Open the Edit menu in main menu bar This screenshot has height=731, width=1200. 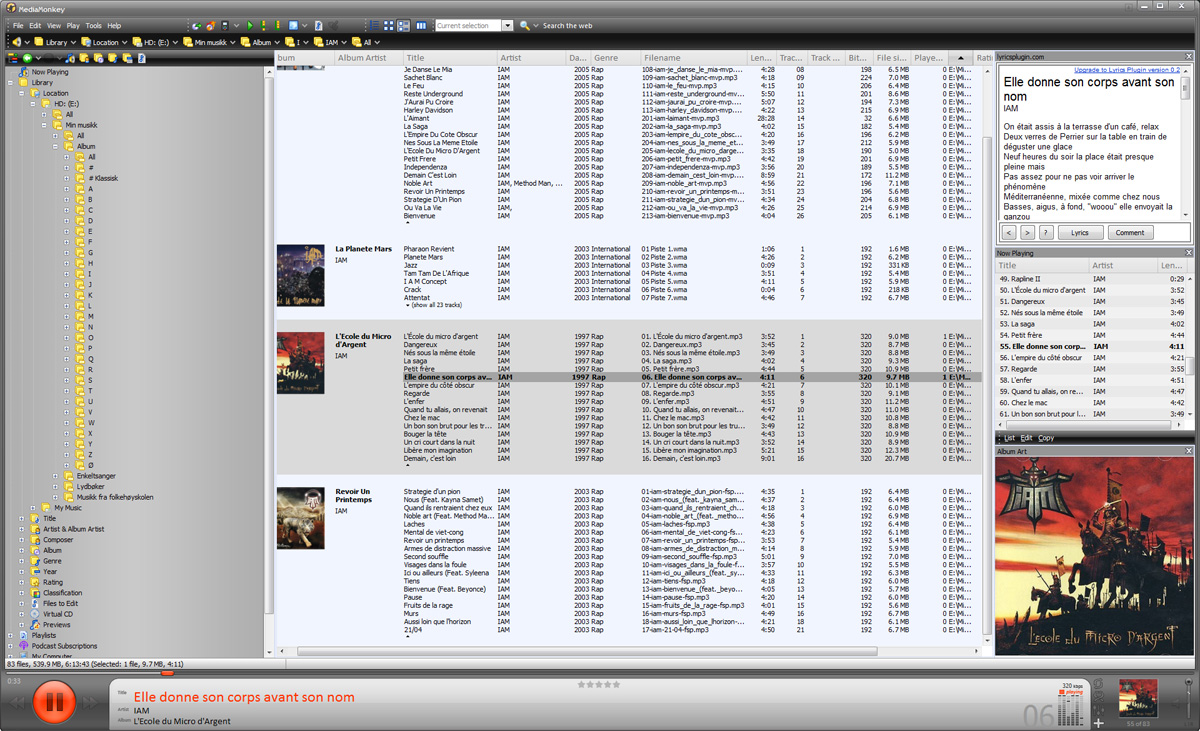click(35, 26)
